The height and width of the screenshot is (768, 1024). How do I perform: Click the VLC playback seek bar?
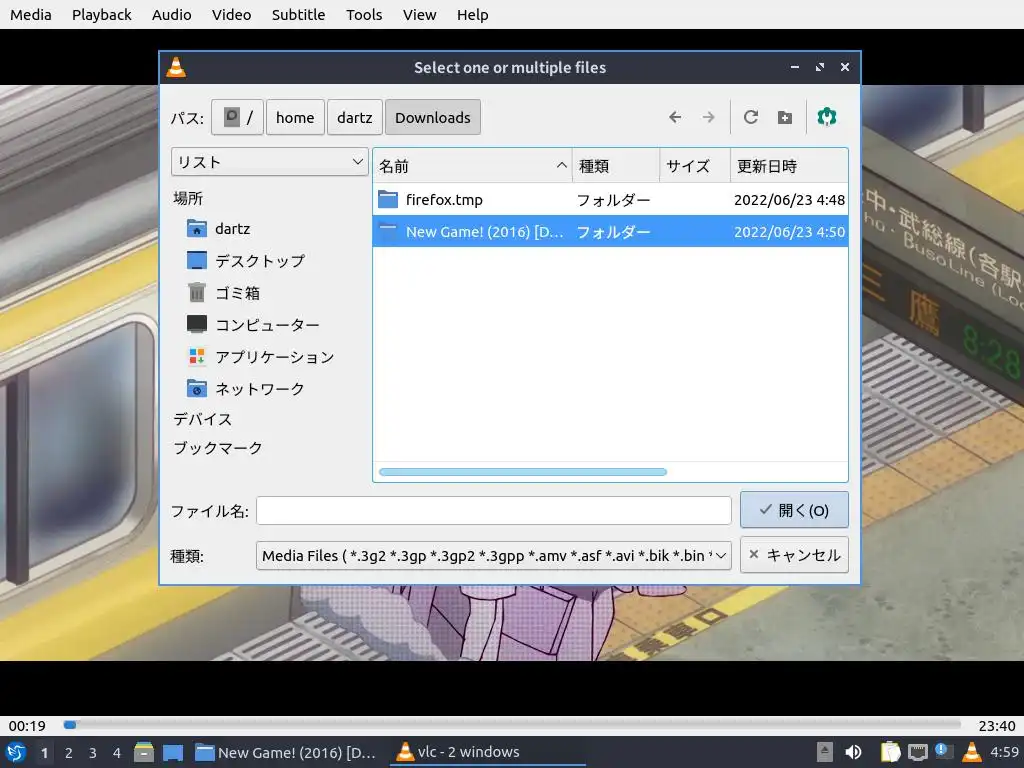[512, 724]
